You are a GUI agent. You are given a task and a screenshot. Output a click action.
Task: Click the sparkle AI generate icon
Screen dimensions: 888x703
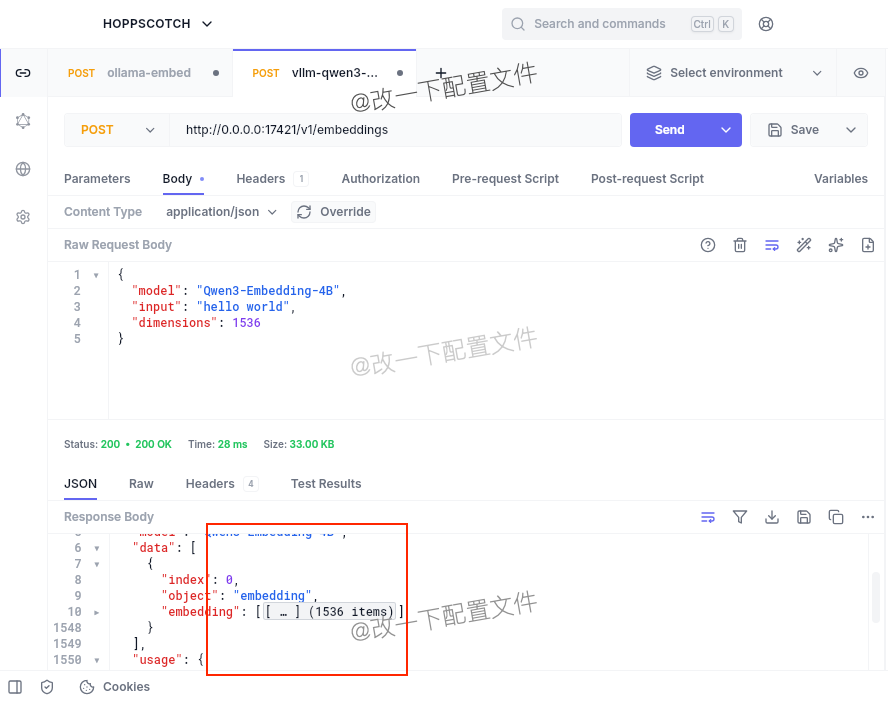tap(836, 245)
